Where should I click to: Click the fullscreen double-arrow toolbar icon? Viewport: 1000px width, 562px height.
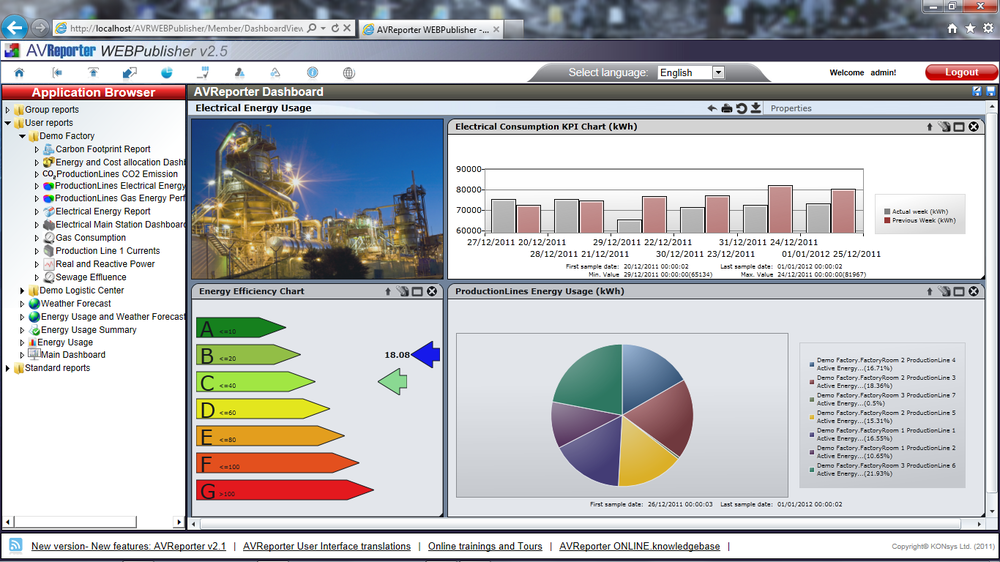tap(129, 73)
